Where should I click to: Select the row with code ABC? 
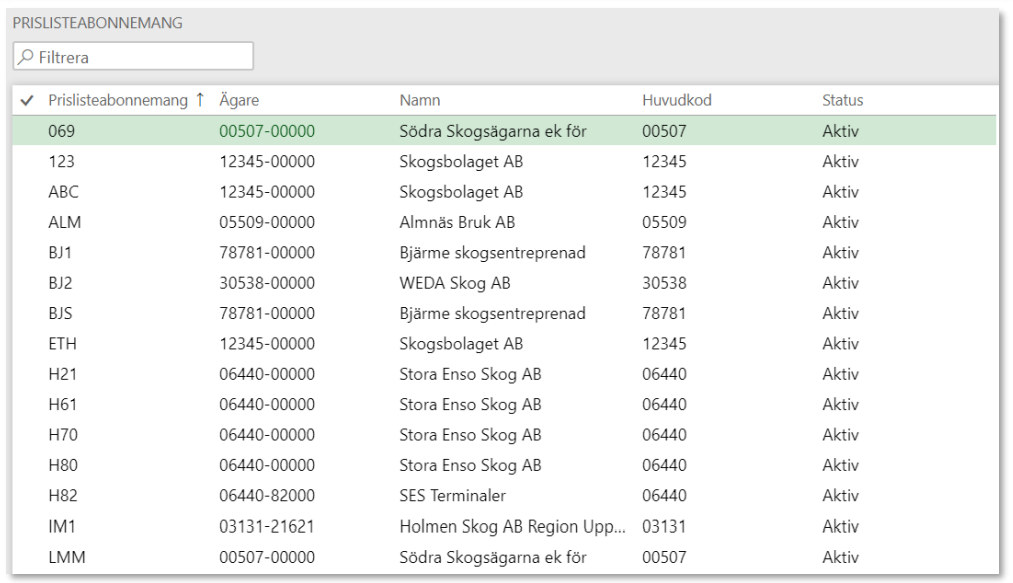click(x=504, y=191)
